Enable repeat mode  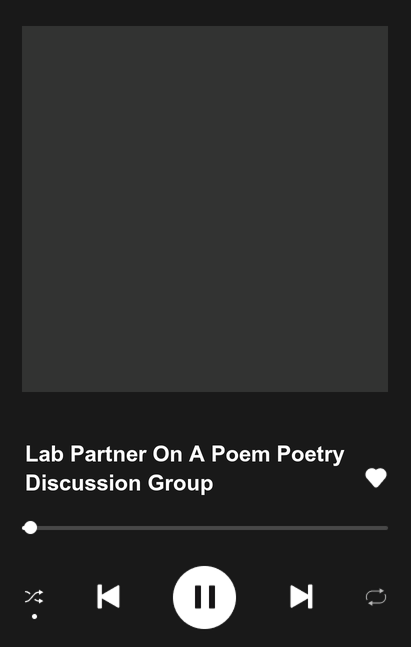pyautogui.click(x=376, y=597)
